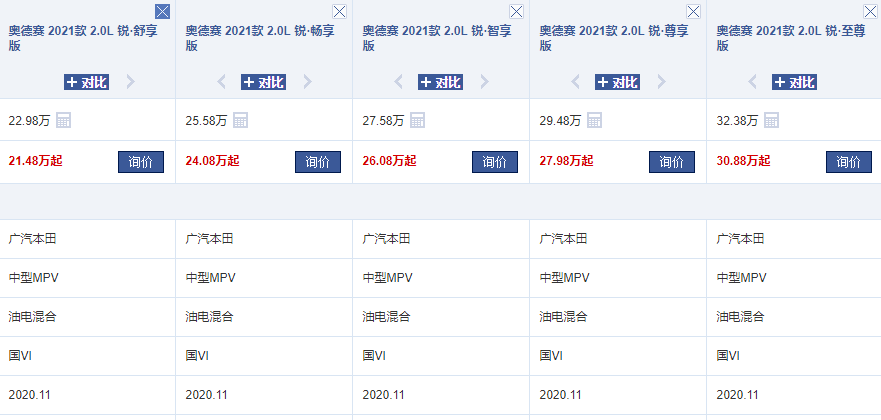Click 中型MPV in 锐·畅享版 column
The image size is (881, 420).
(210, 277)
